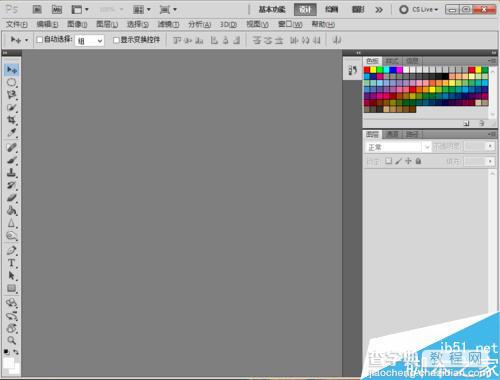Screen dimensions: 500x380
Task: Select the Crop tool
Action: click(12, 120)
